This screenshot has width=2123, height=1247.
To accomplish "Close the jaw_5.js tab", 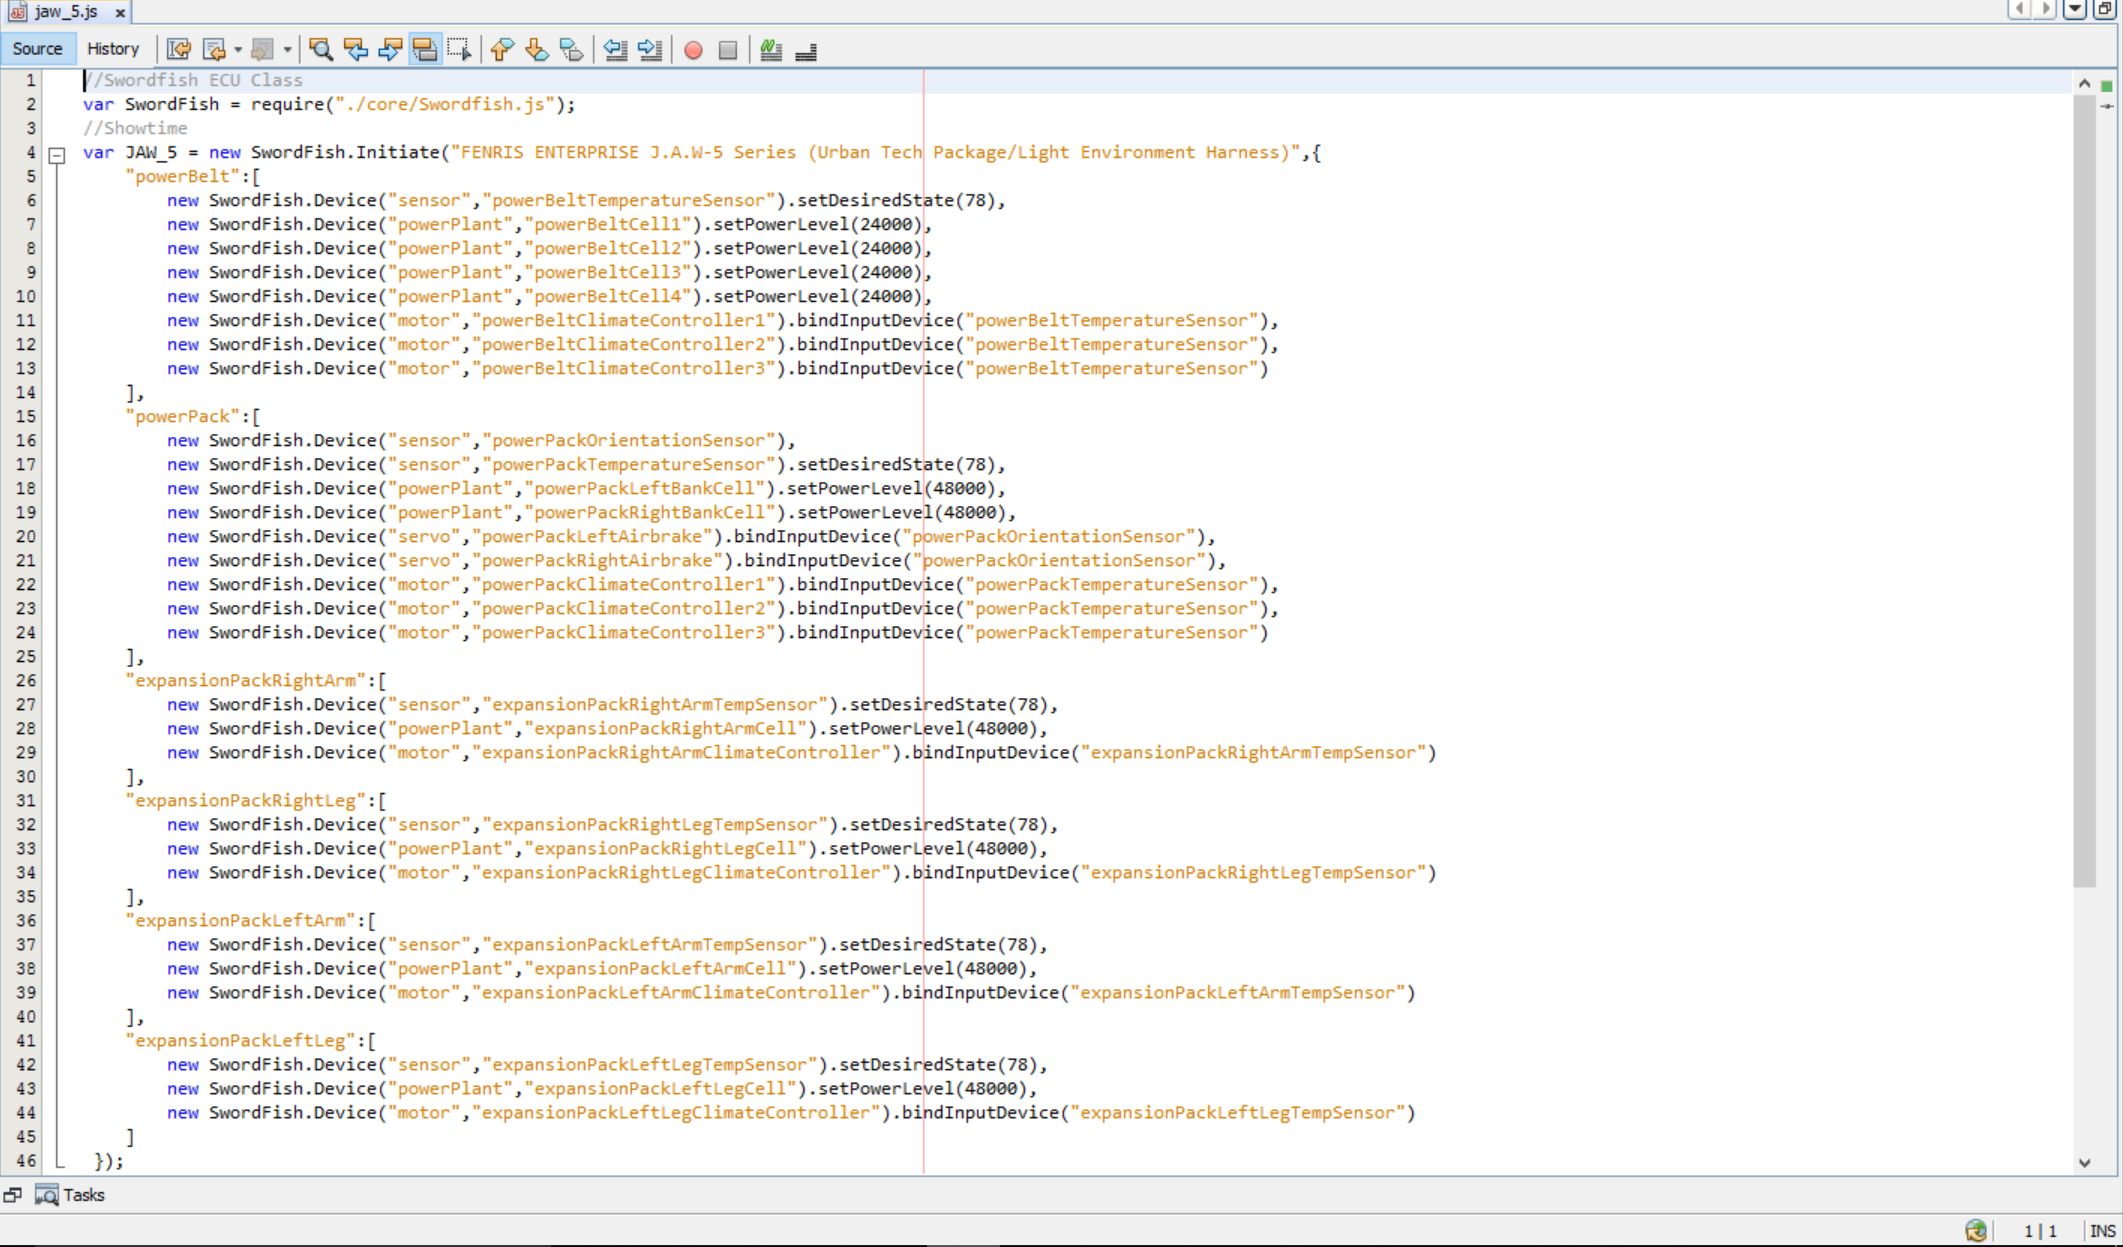I will (120, 13).
